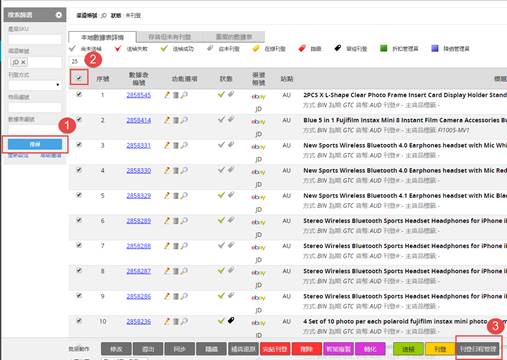Collapse the search panel with the header circle icon
This screenshot has width=507, height=360.
coord(59,15)
